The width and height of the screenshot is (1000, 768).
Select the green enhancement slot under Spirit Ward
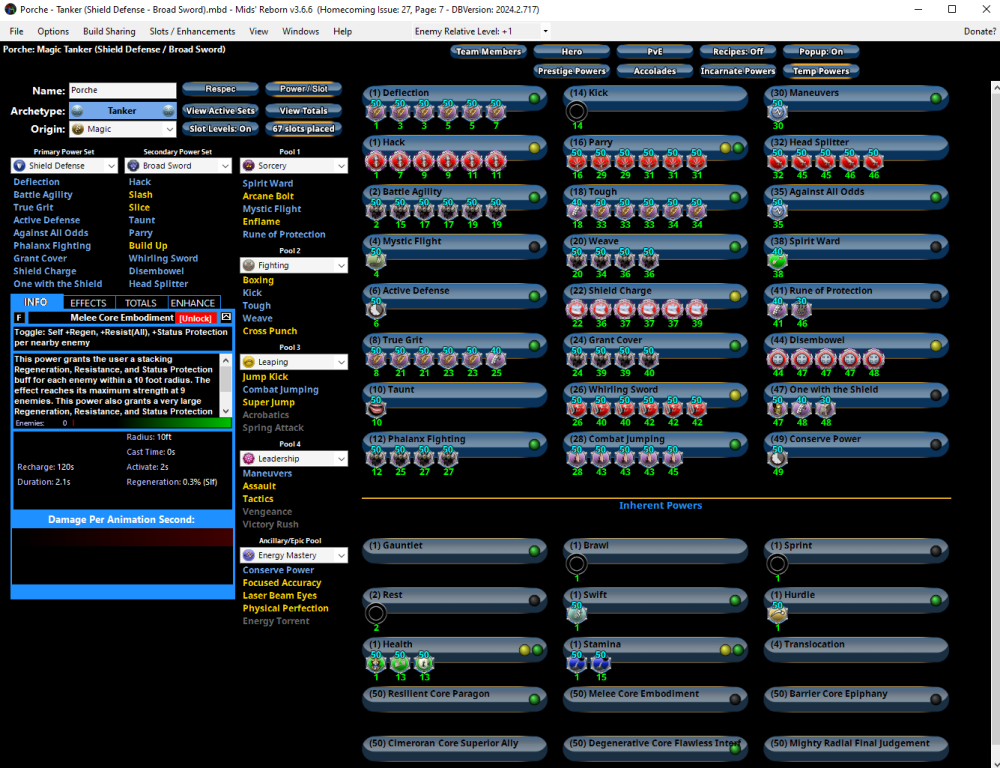point(777,260)
